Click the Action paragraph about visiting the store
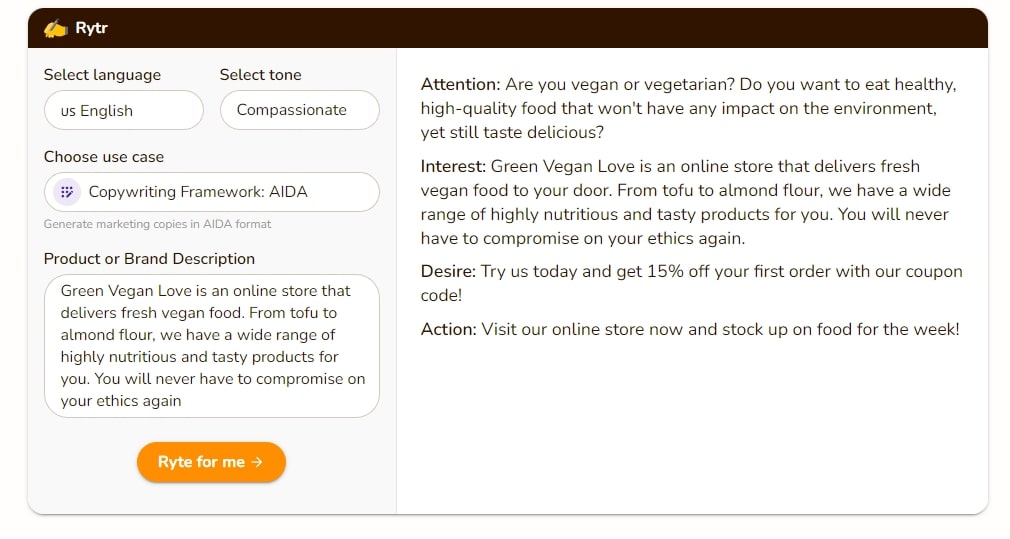 click(690, 329)
